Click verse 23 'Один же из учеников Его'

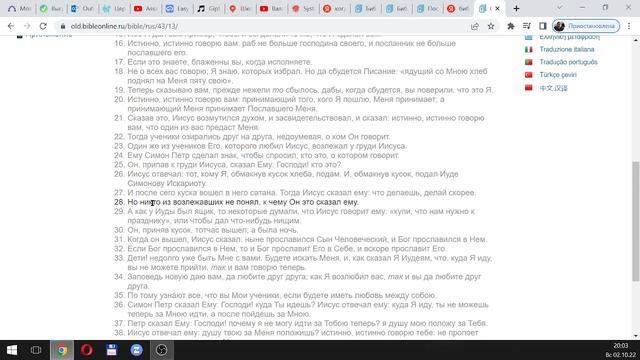pyautogui.click(x=267, y=146)
